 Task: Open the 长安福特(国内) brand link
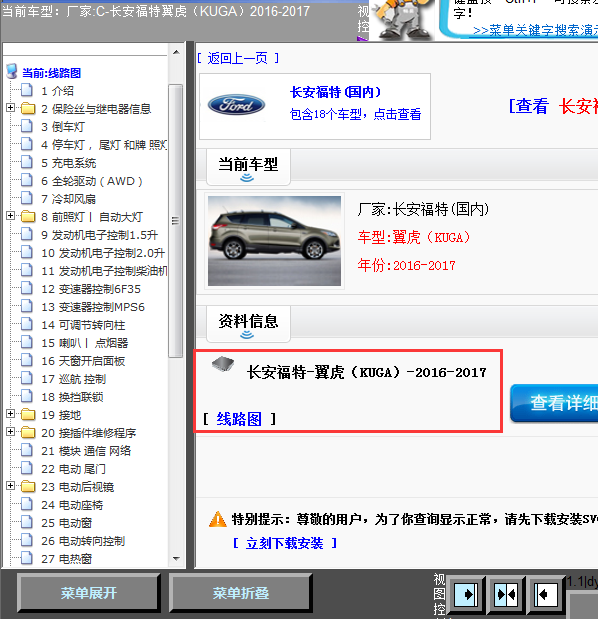coord(336,92)
